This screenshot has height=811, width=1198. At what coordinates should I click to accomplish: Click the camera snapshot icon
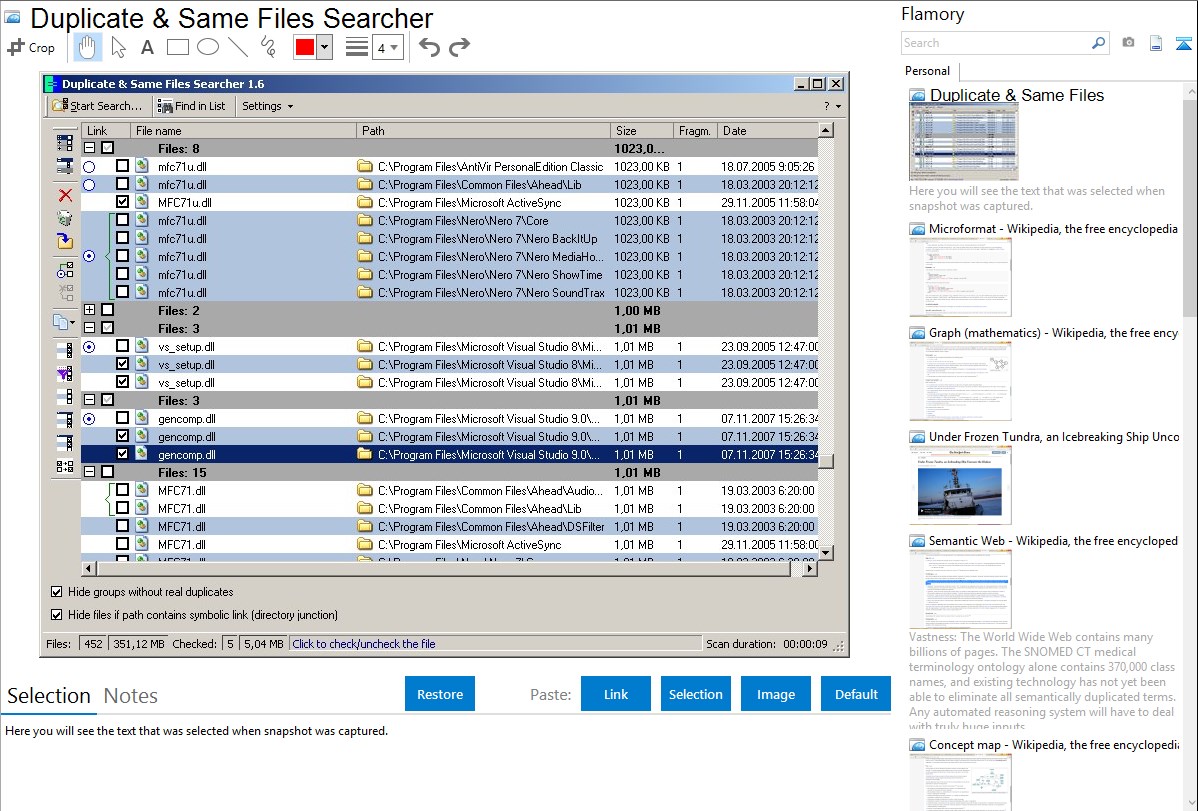point(1128,43)
